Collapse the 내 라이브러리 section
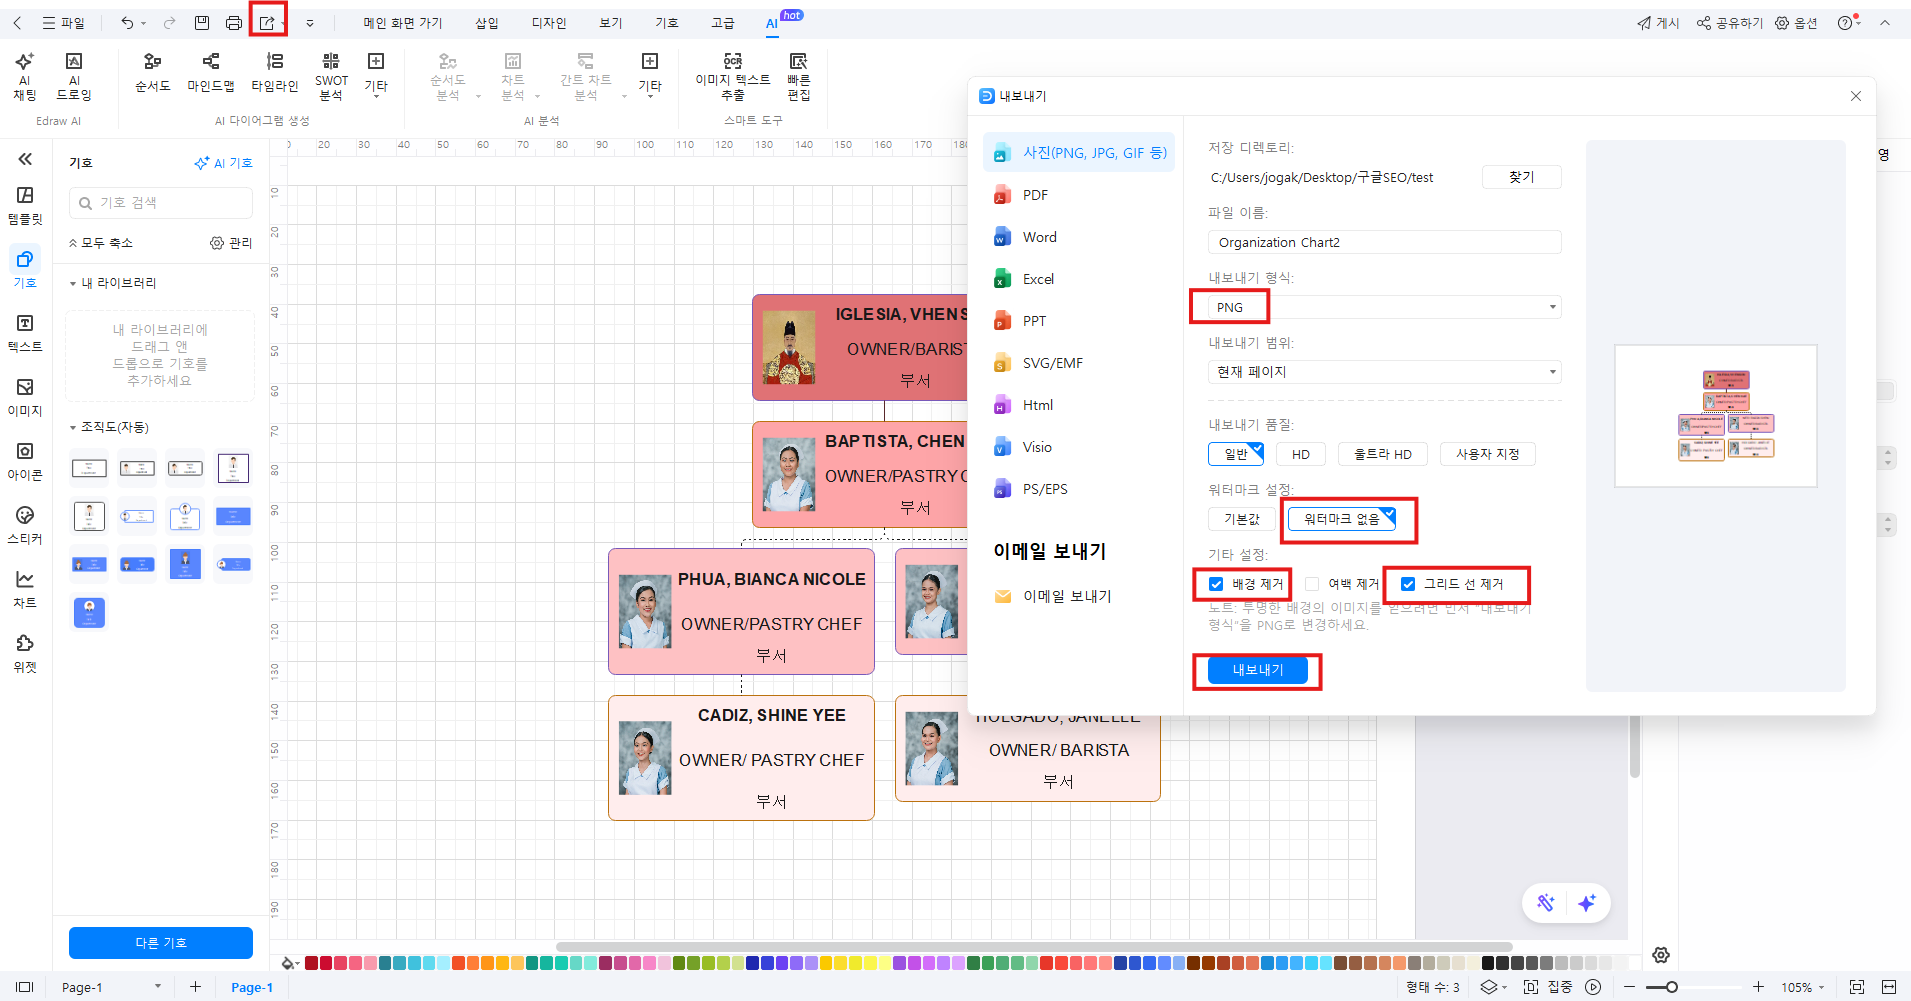The width and height of the screenshot is (1911, 1001). [73, 284]
